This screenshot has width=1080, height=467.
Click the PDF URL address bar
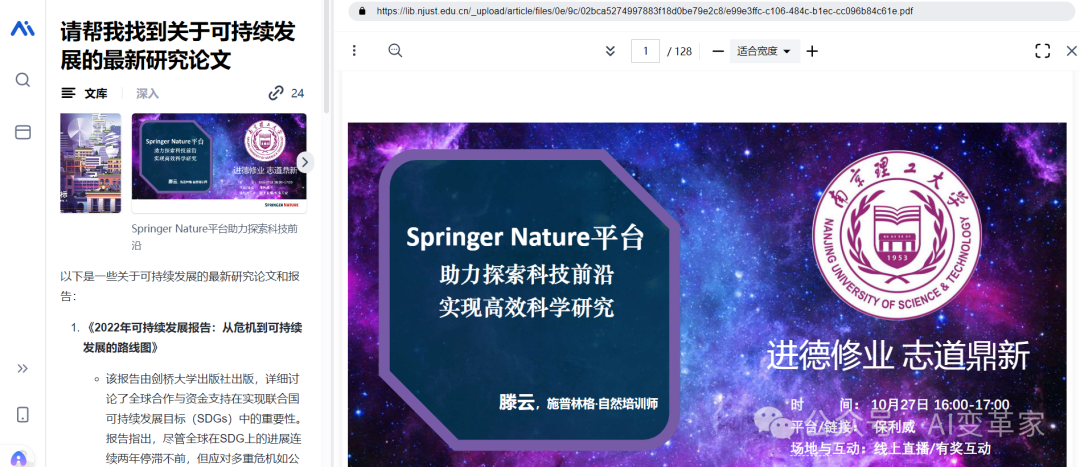tap(712, 11)
